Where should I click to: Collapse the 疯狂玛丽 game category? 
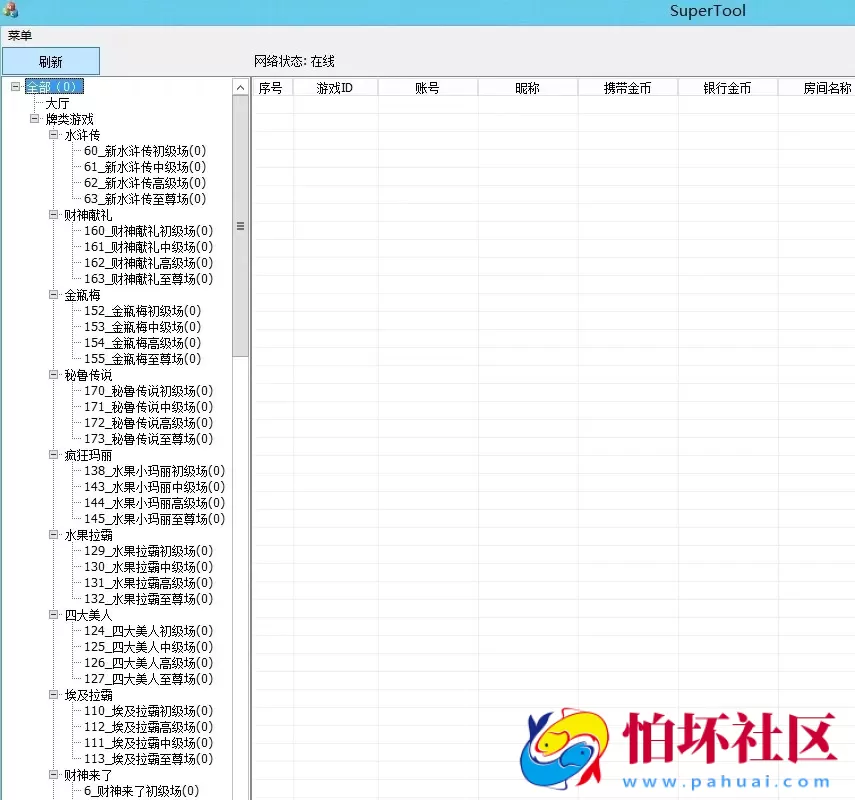coord(53,455)
